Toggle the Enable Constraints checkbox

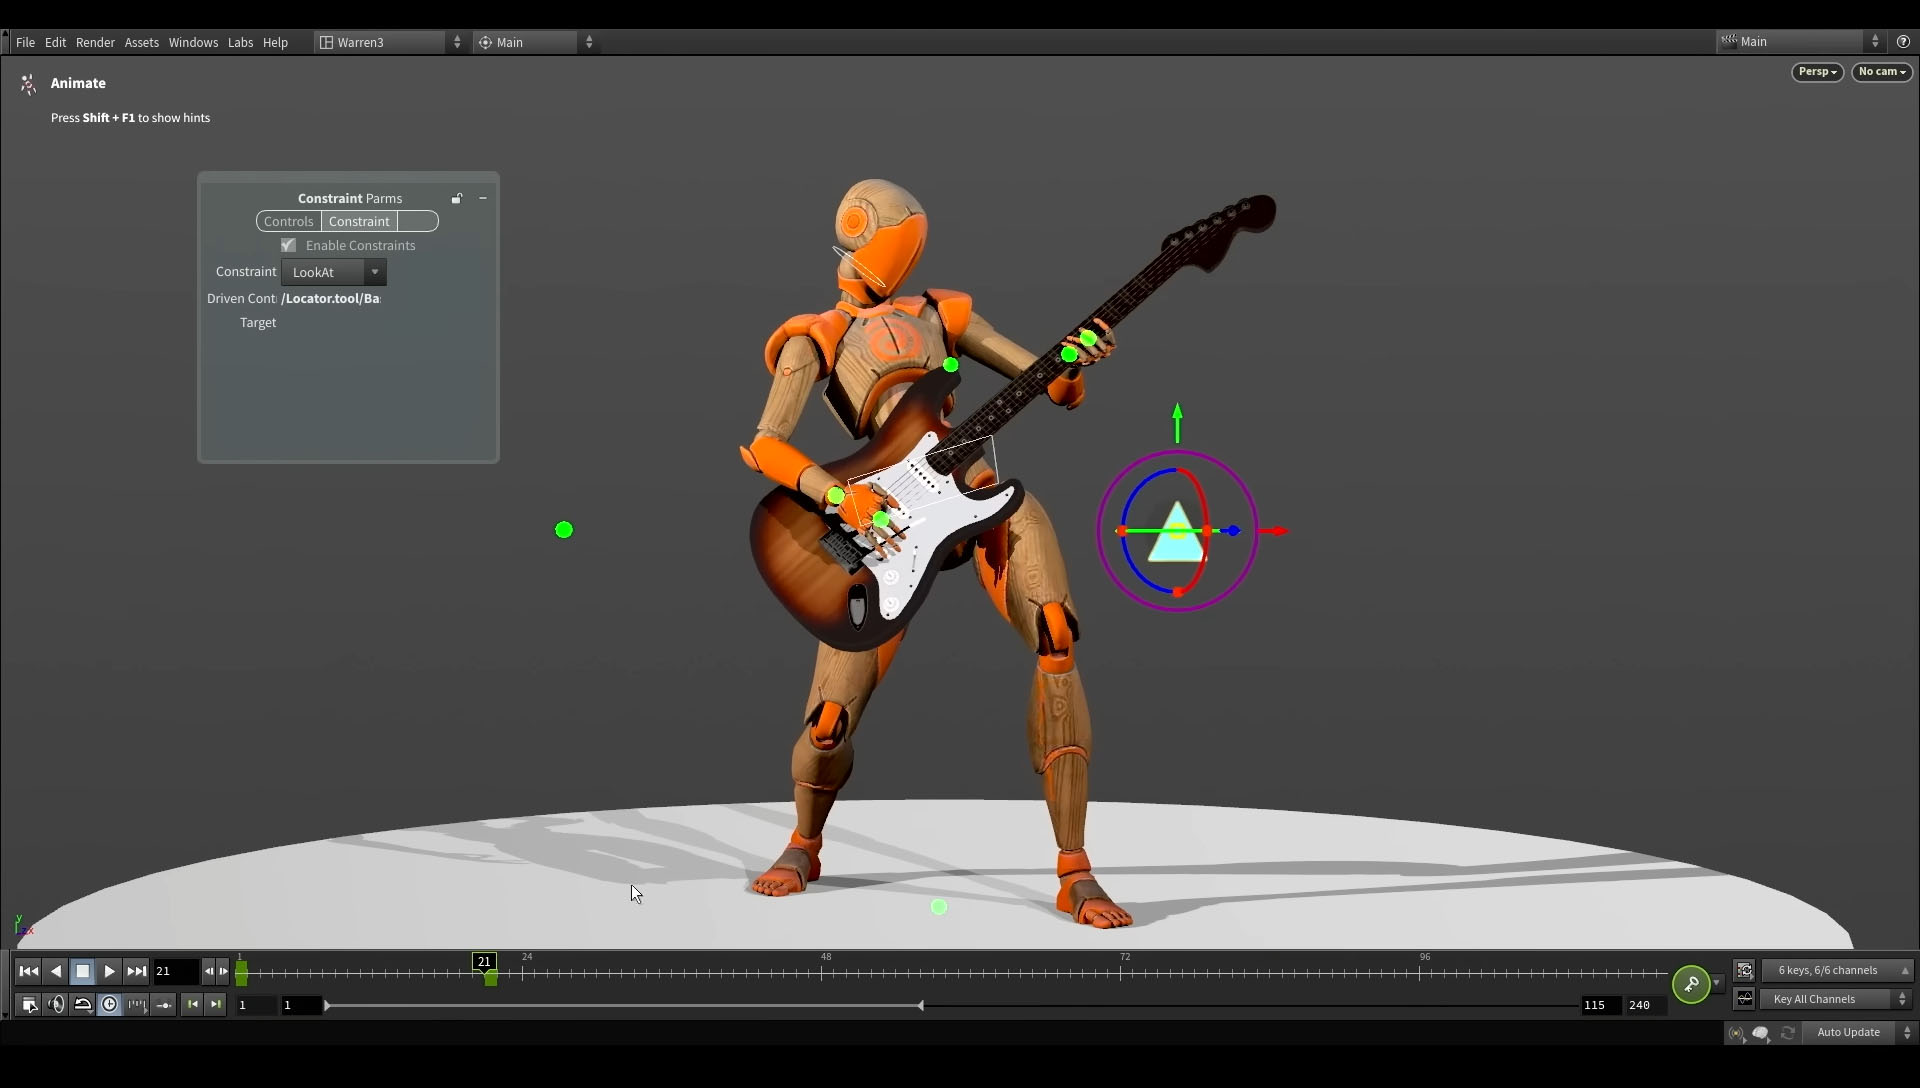coord(288,245)
